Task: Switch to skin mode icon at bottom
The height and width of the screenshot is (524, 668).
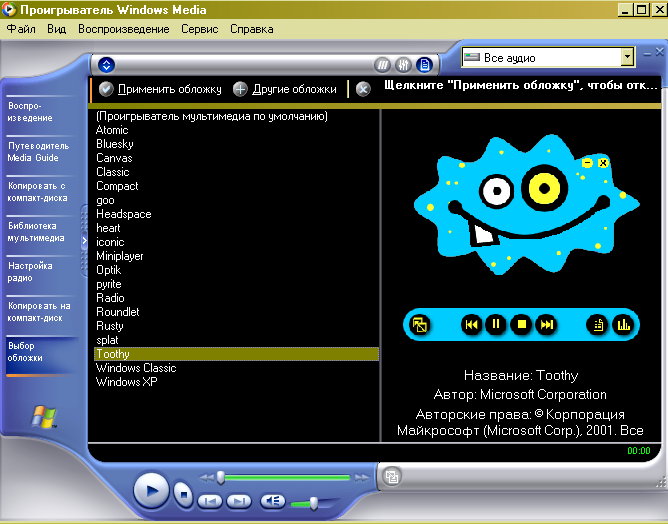Action: (x=392, y=476)
